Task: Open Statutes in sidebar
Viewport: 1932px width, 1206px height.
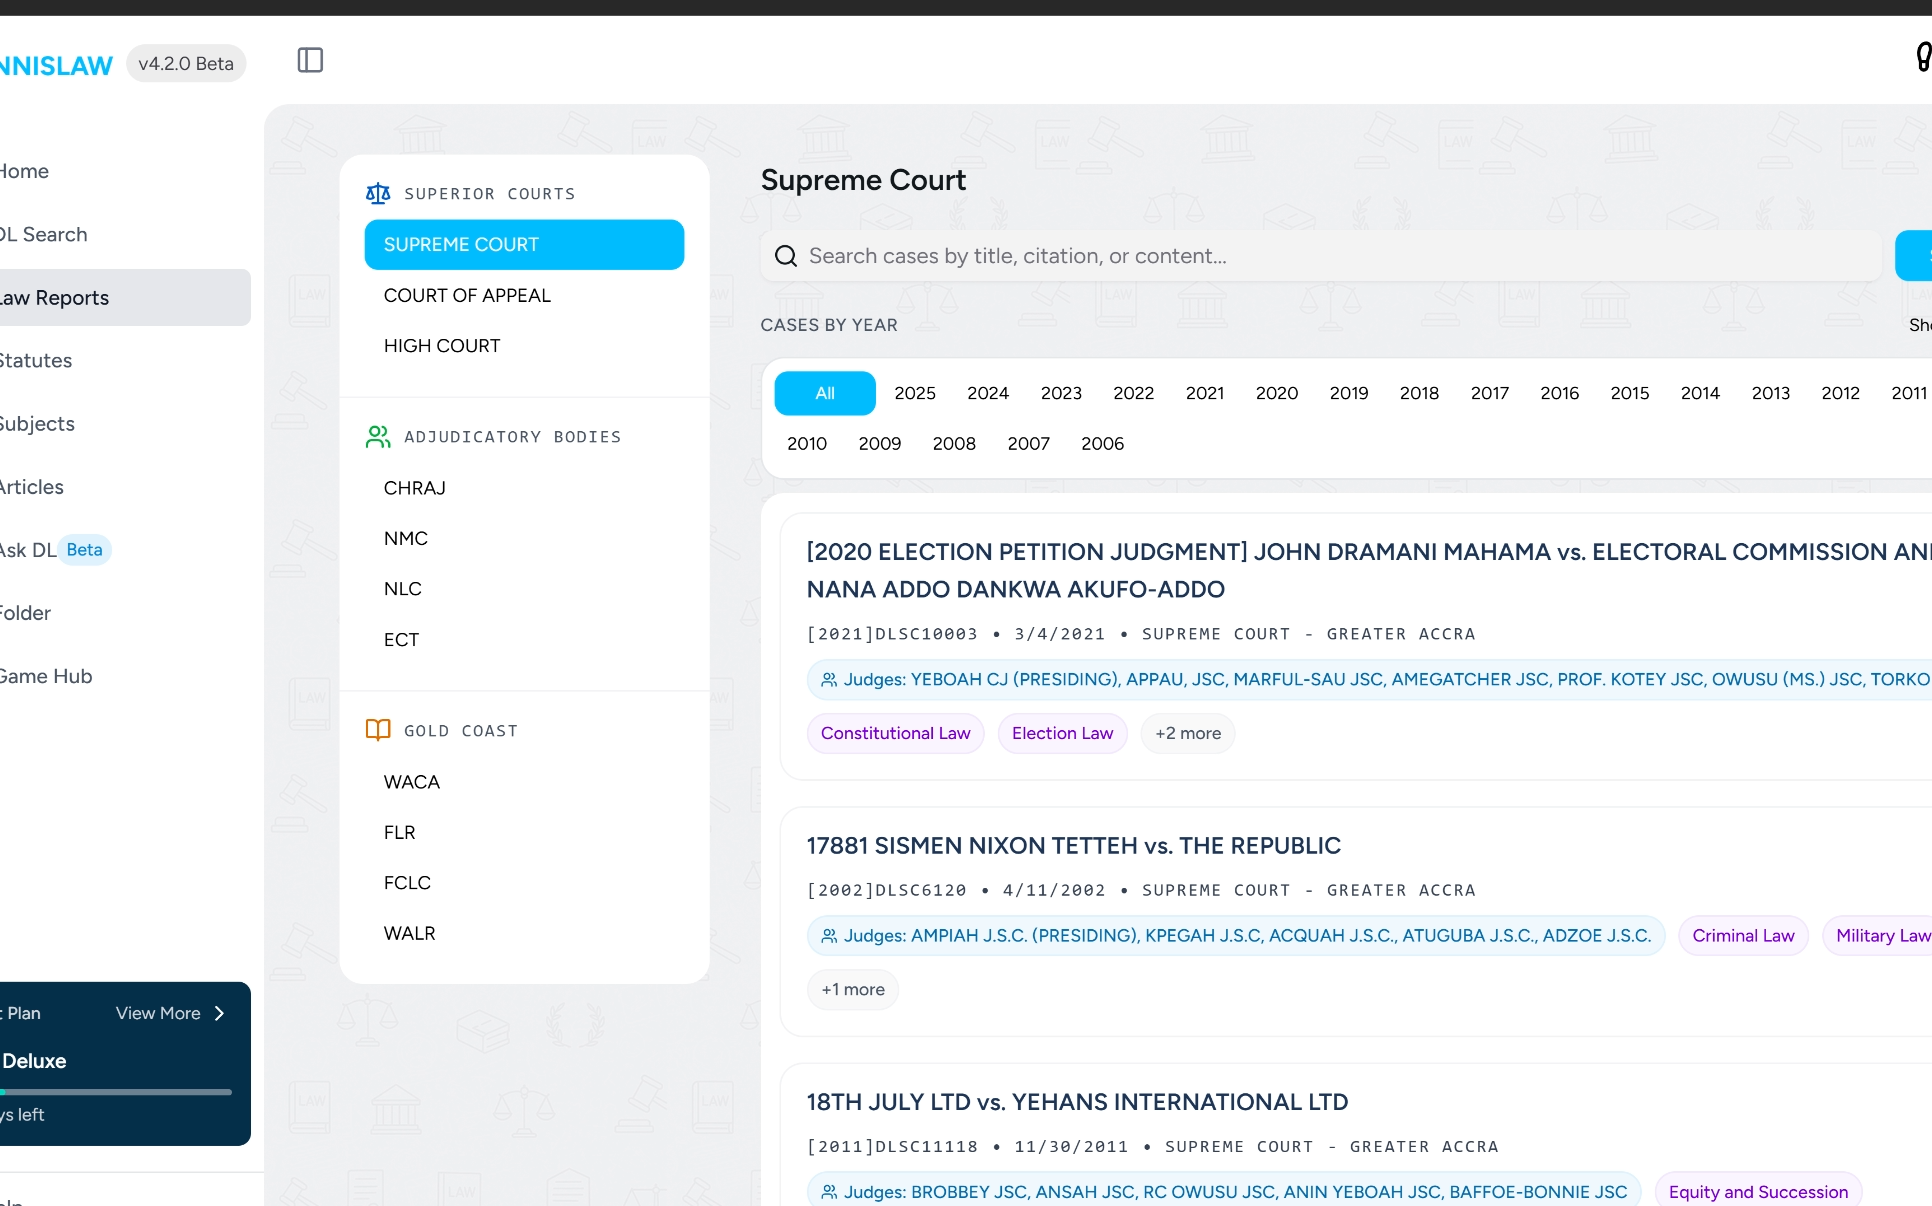Action: click(x=36, y=360)
